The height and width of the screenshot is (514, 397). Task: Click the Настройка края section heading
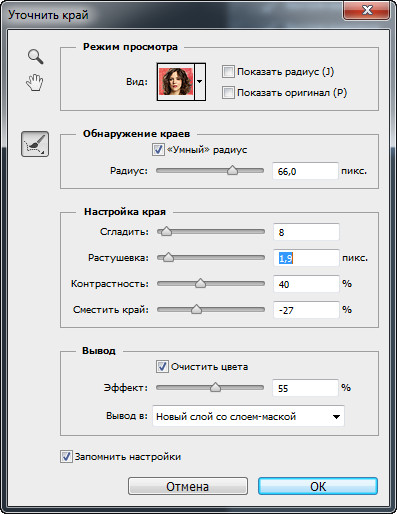tap(125, 212)
